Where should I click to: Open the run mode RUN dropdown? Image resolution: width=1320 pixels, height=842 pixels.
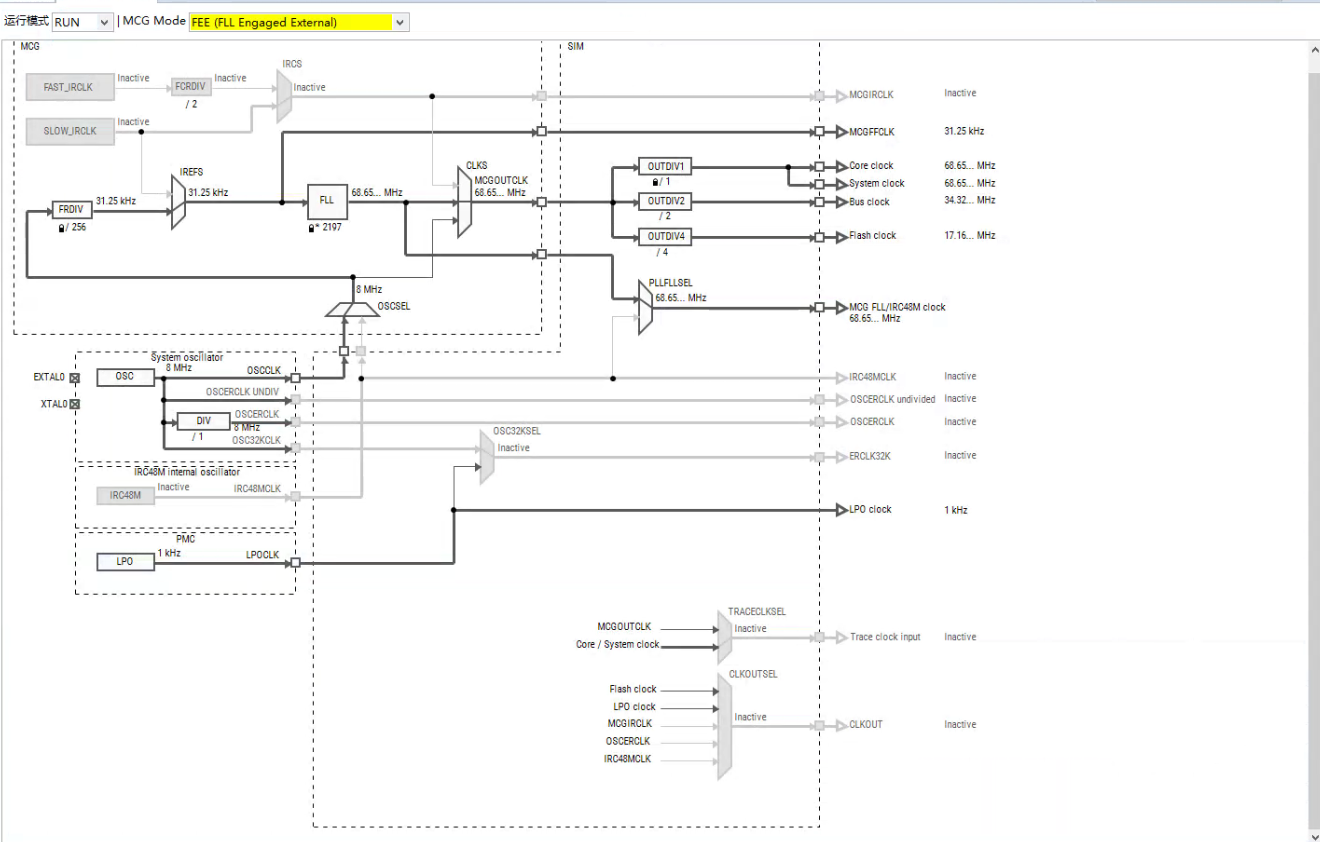click(x=82, y=22)
